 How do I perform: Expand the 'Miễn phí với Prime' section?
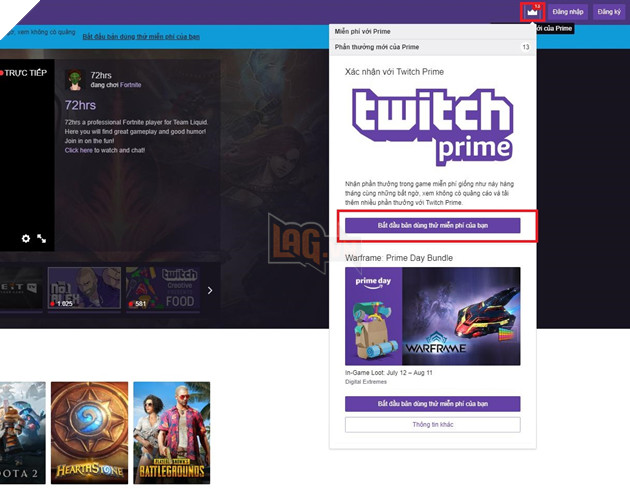pyautogui.click(x=432, y=31)
